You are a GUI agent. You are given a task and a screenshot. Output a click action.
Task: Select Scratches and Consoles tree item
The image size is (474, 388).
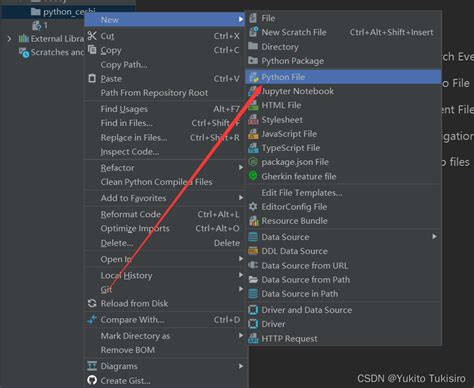[x=52, y=52]
